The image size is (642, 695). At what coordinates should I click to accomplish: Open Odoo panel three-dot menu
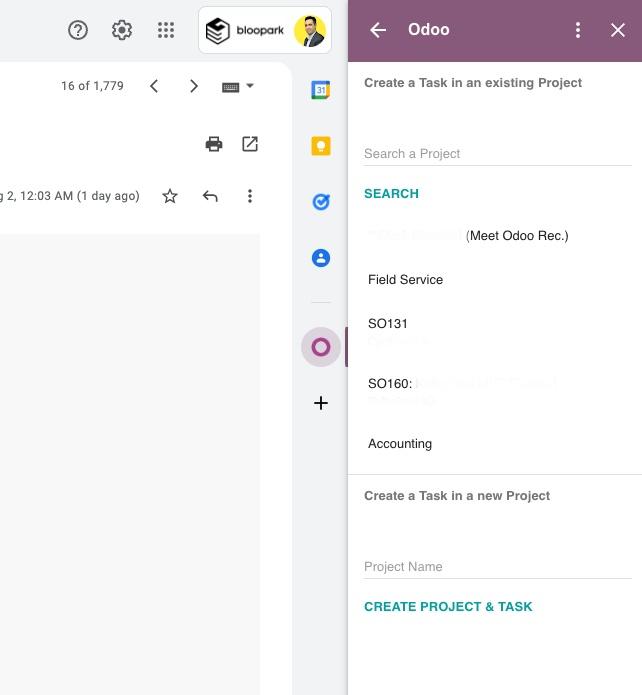point(578,30)
